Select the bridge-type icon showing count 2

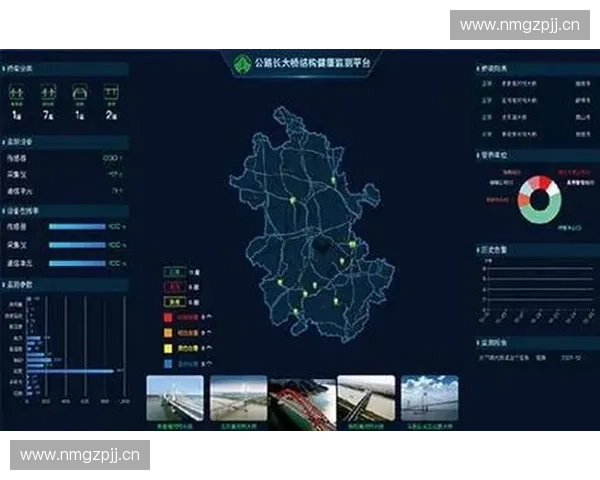tap(111, 93)
